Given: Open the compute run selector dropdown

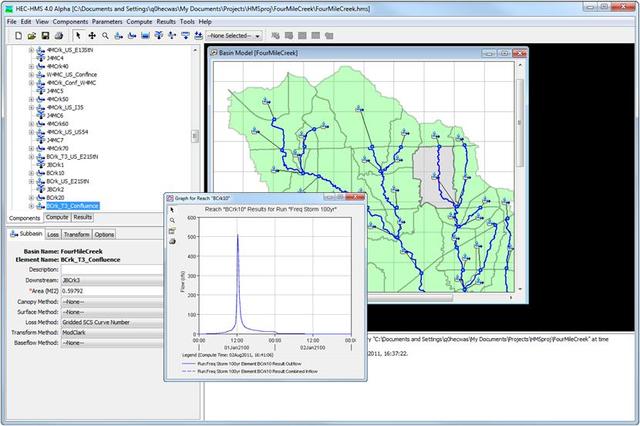Looking at the screenshot, I should (234, 36).
